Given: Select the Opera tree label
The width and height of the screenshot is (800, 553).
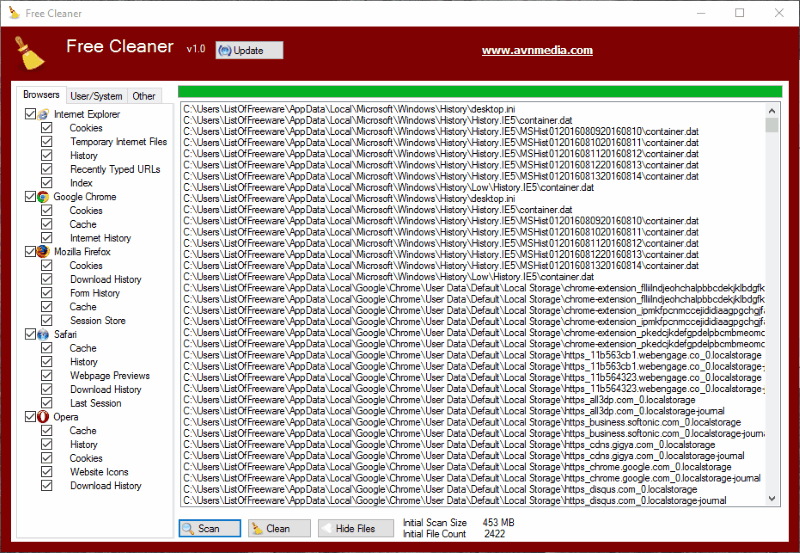Looking at the screenshot, I should coord(66,417).
